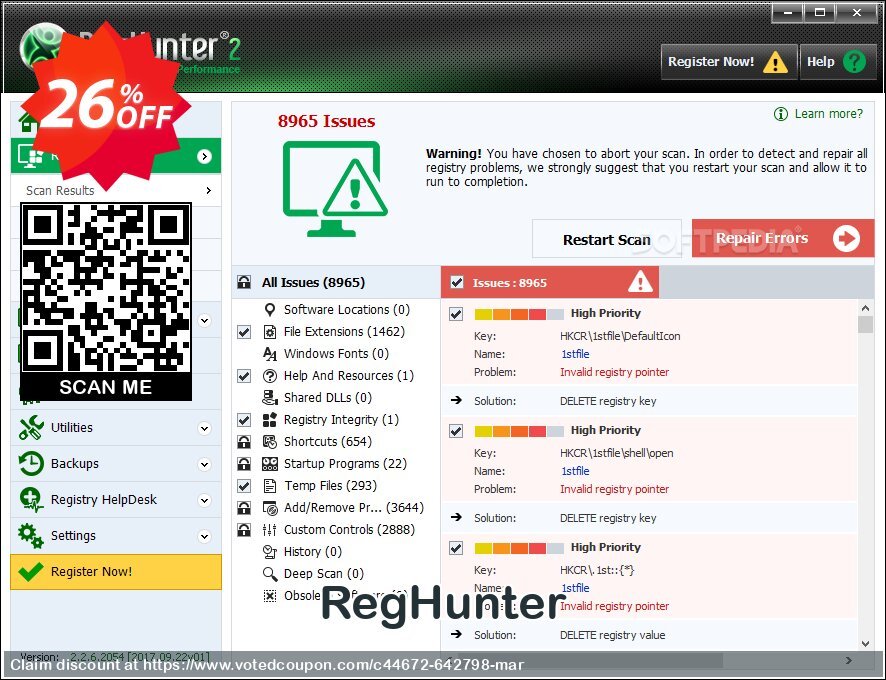Click the lock icon beside Custom Controls
The width and height of the screenshot is (886, 680).
[244, 530]
